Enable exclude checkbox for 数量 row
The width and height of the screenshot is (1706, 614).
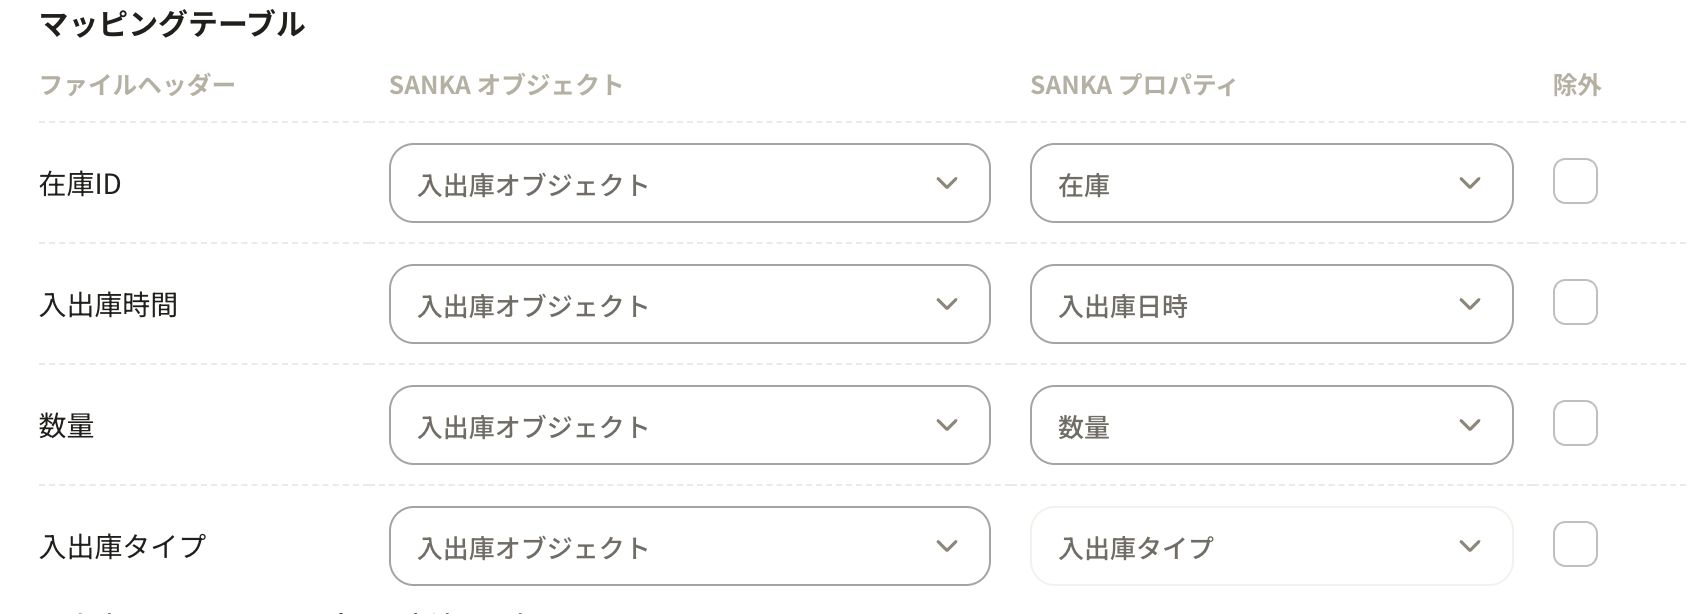[x=1574, y=424]
